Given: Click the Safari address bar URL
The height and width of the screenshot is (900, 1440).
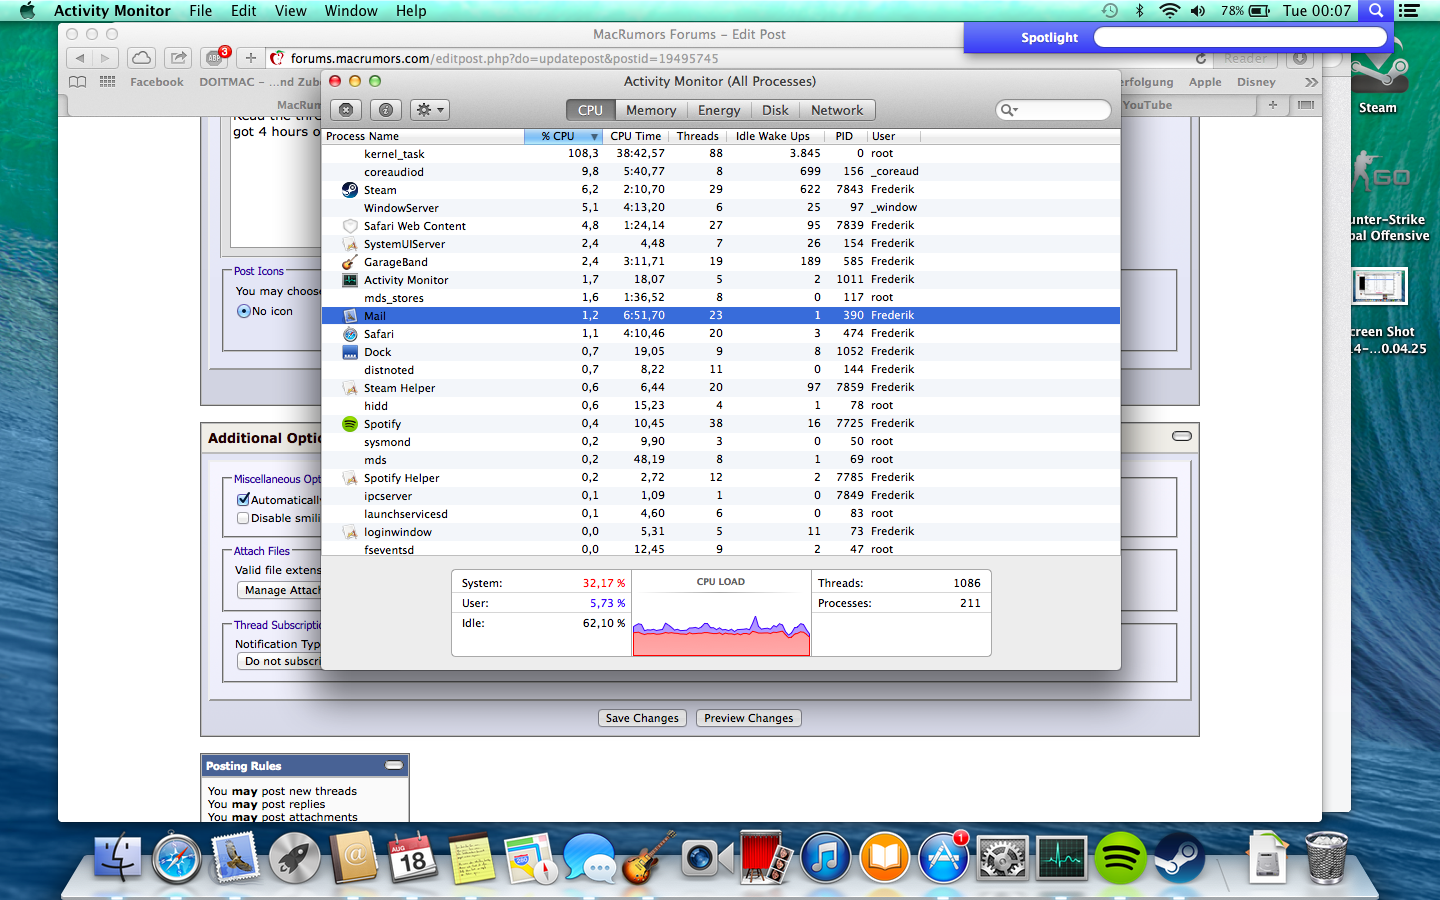Looking at the screenshot, I should [505, 59].
